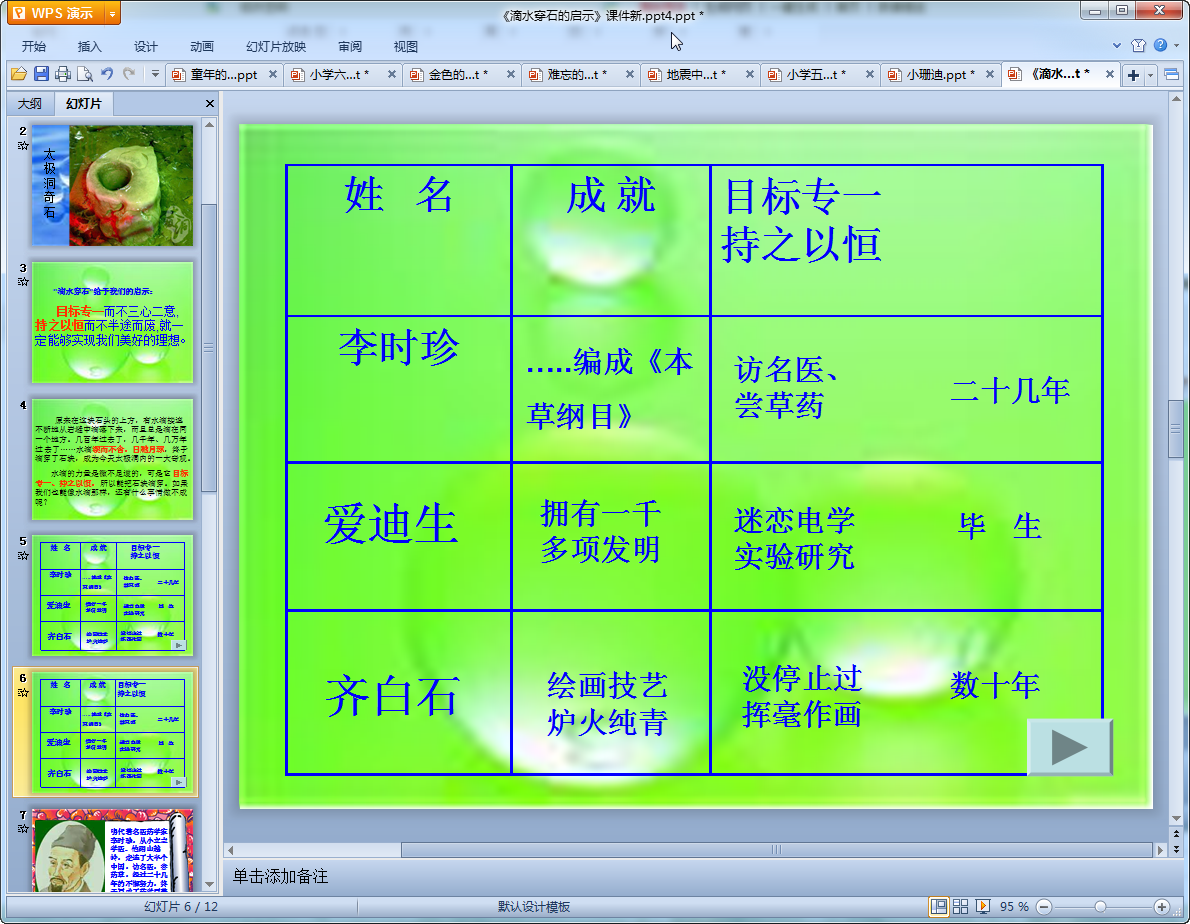The width and height of the screenshot is (1190, 924).
Task: Open print preview icon
Action: [85, 74]
